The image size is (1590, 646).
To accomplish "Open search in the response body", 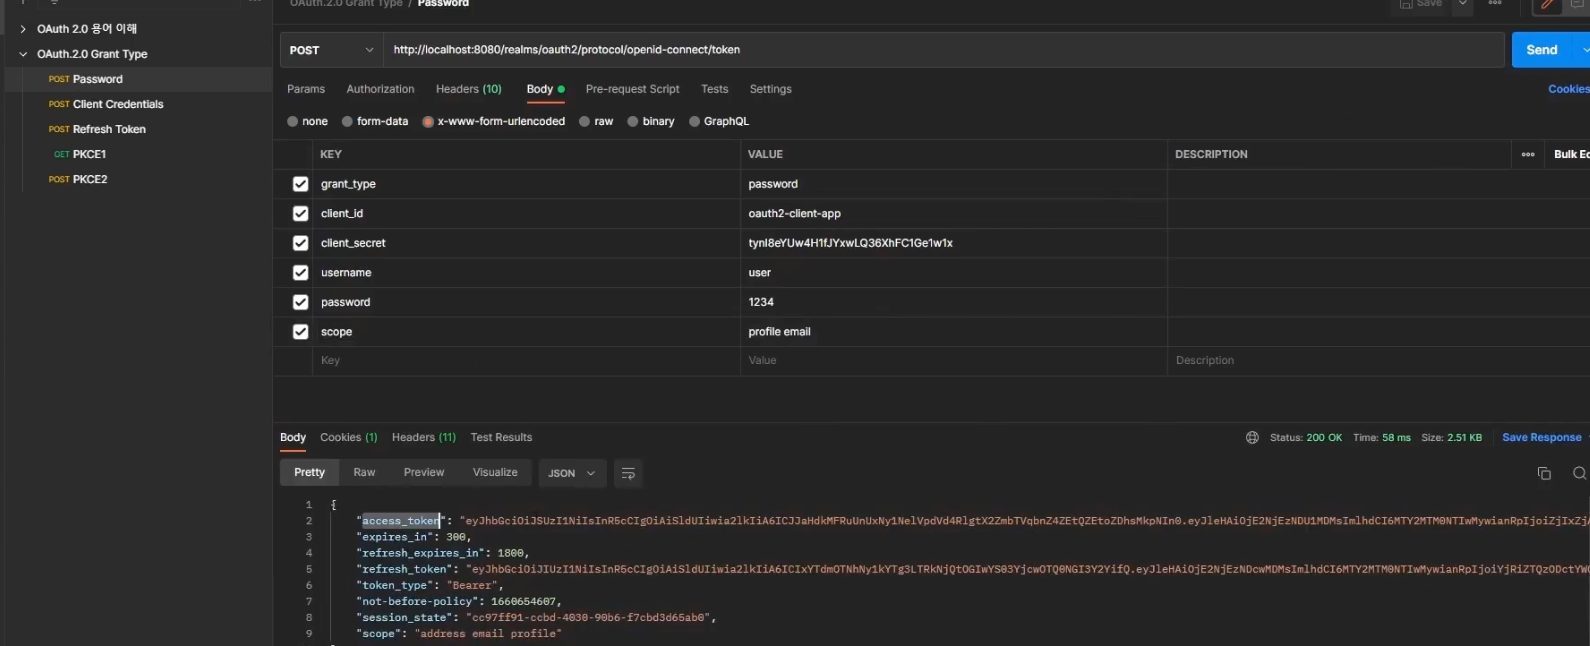I will pyautogui.click(x=1579, y=473).
